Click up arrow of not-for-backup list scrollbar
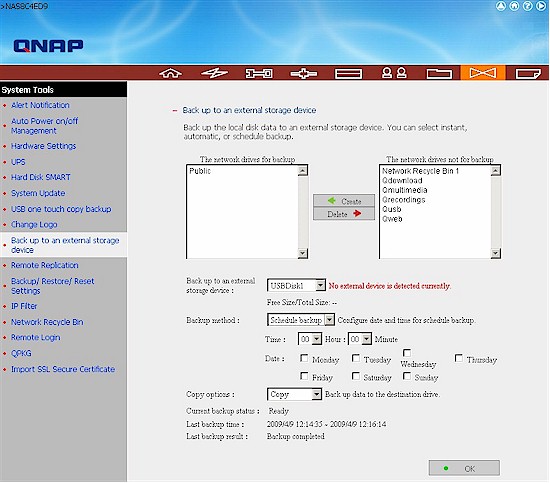Viewport: 550px width, 483px height. (x=495, y=170)
